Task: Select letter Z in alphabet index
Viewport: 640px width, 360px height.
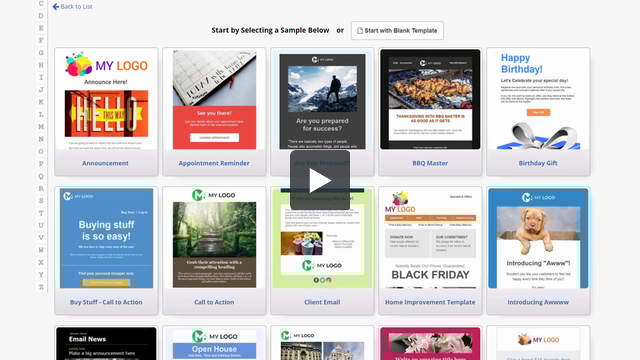Action: pyautogui.click(x=41, y=287)
